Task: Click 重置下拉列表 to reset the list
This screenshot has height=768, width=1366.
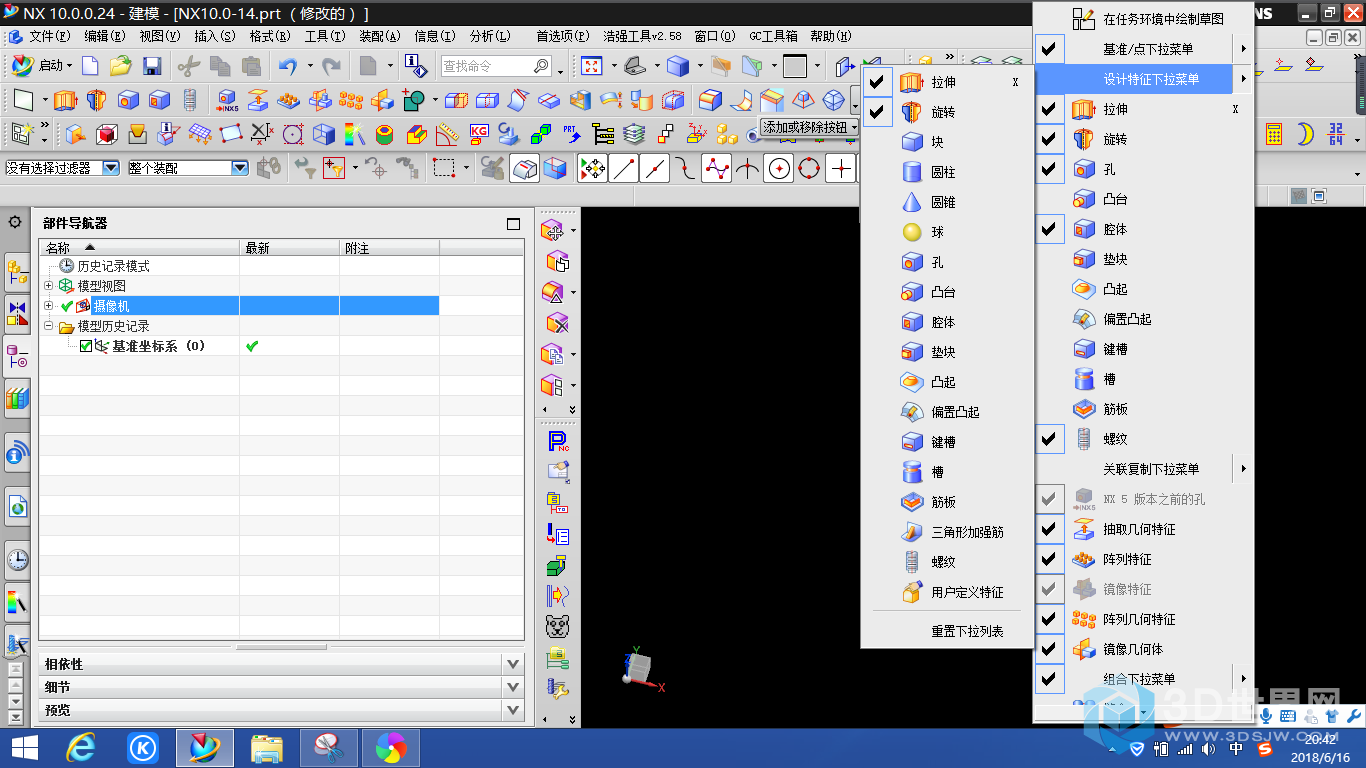Action: (x=967, y=631)
